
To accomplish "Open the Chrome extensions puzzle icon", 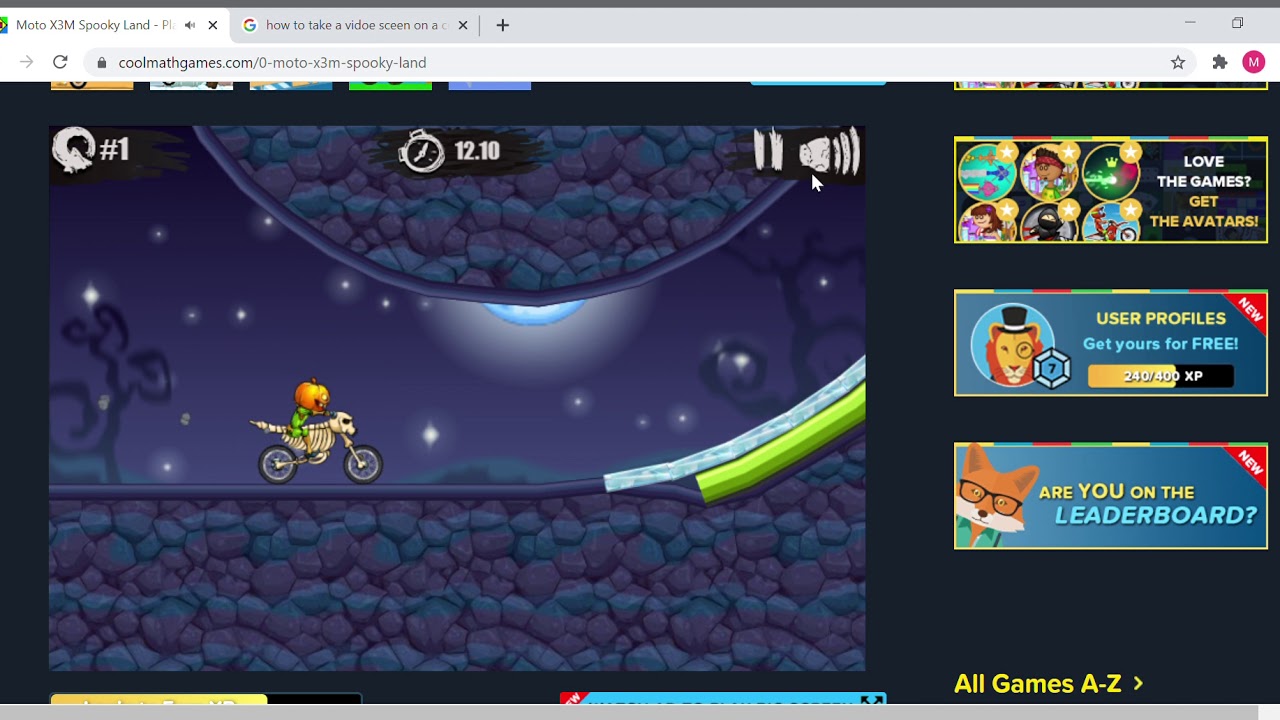I will point(1220,62).
